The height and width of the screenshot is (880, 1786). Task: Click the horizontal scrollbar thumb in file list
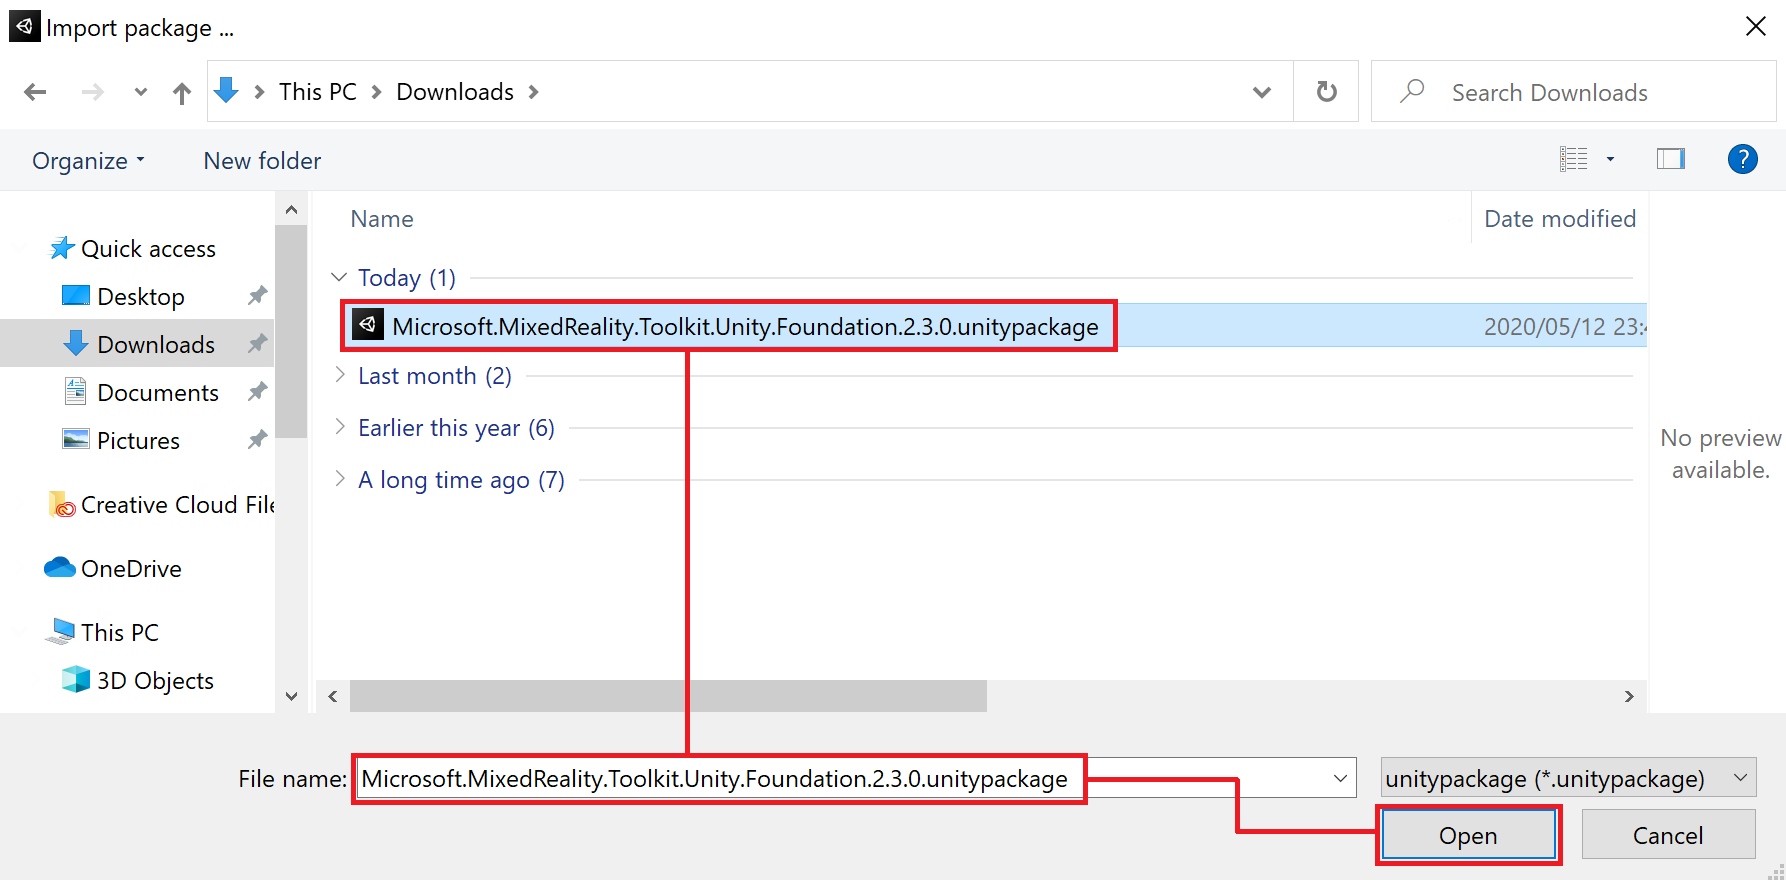point(668,696)
